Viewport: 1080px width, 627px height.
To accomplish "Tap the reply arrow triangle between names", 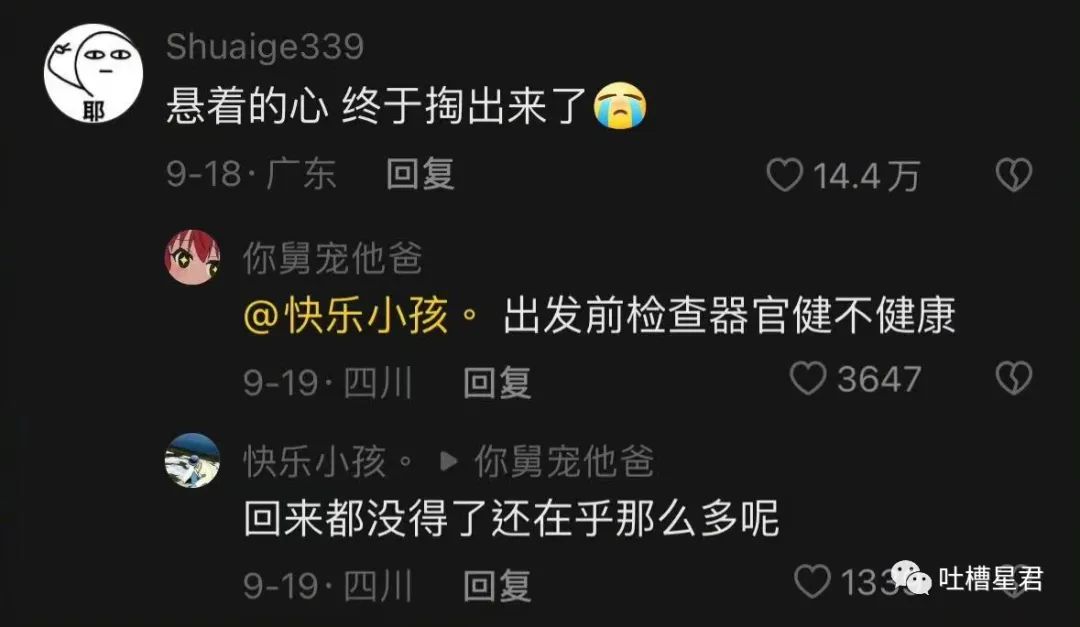I will pos(448,461).
